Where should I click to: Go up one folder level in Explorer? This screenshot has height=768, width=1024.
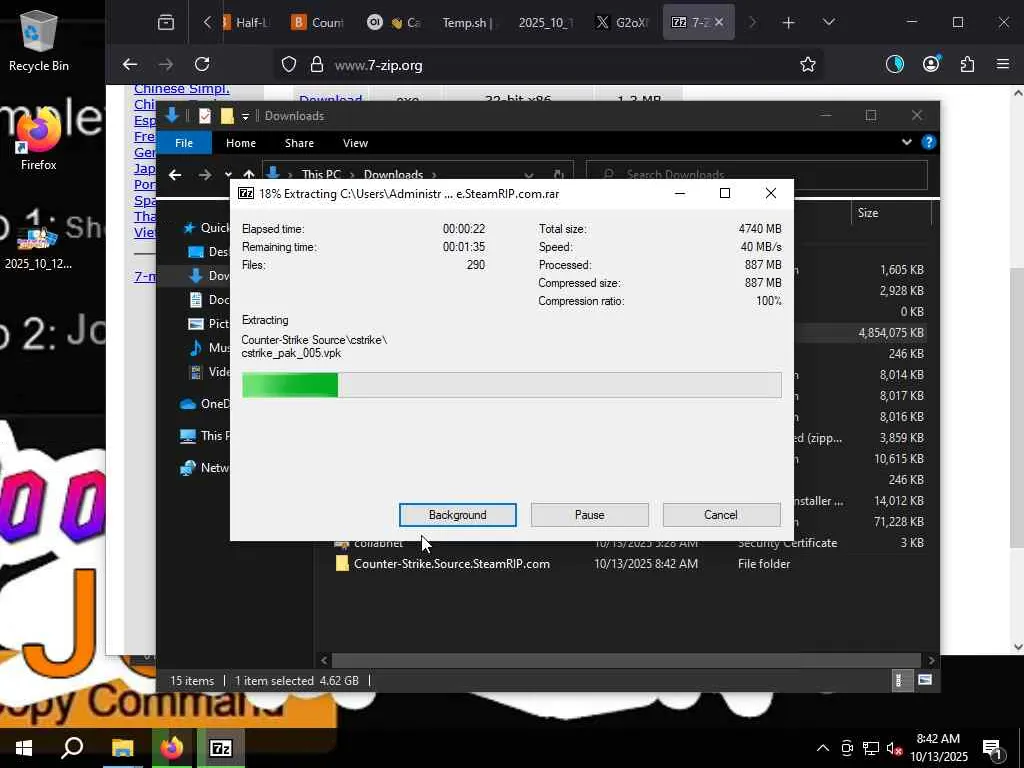[x=248, y=174]
